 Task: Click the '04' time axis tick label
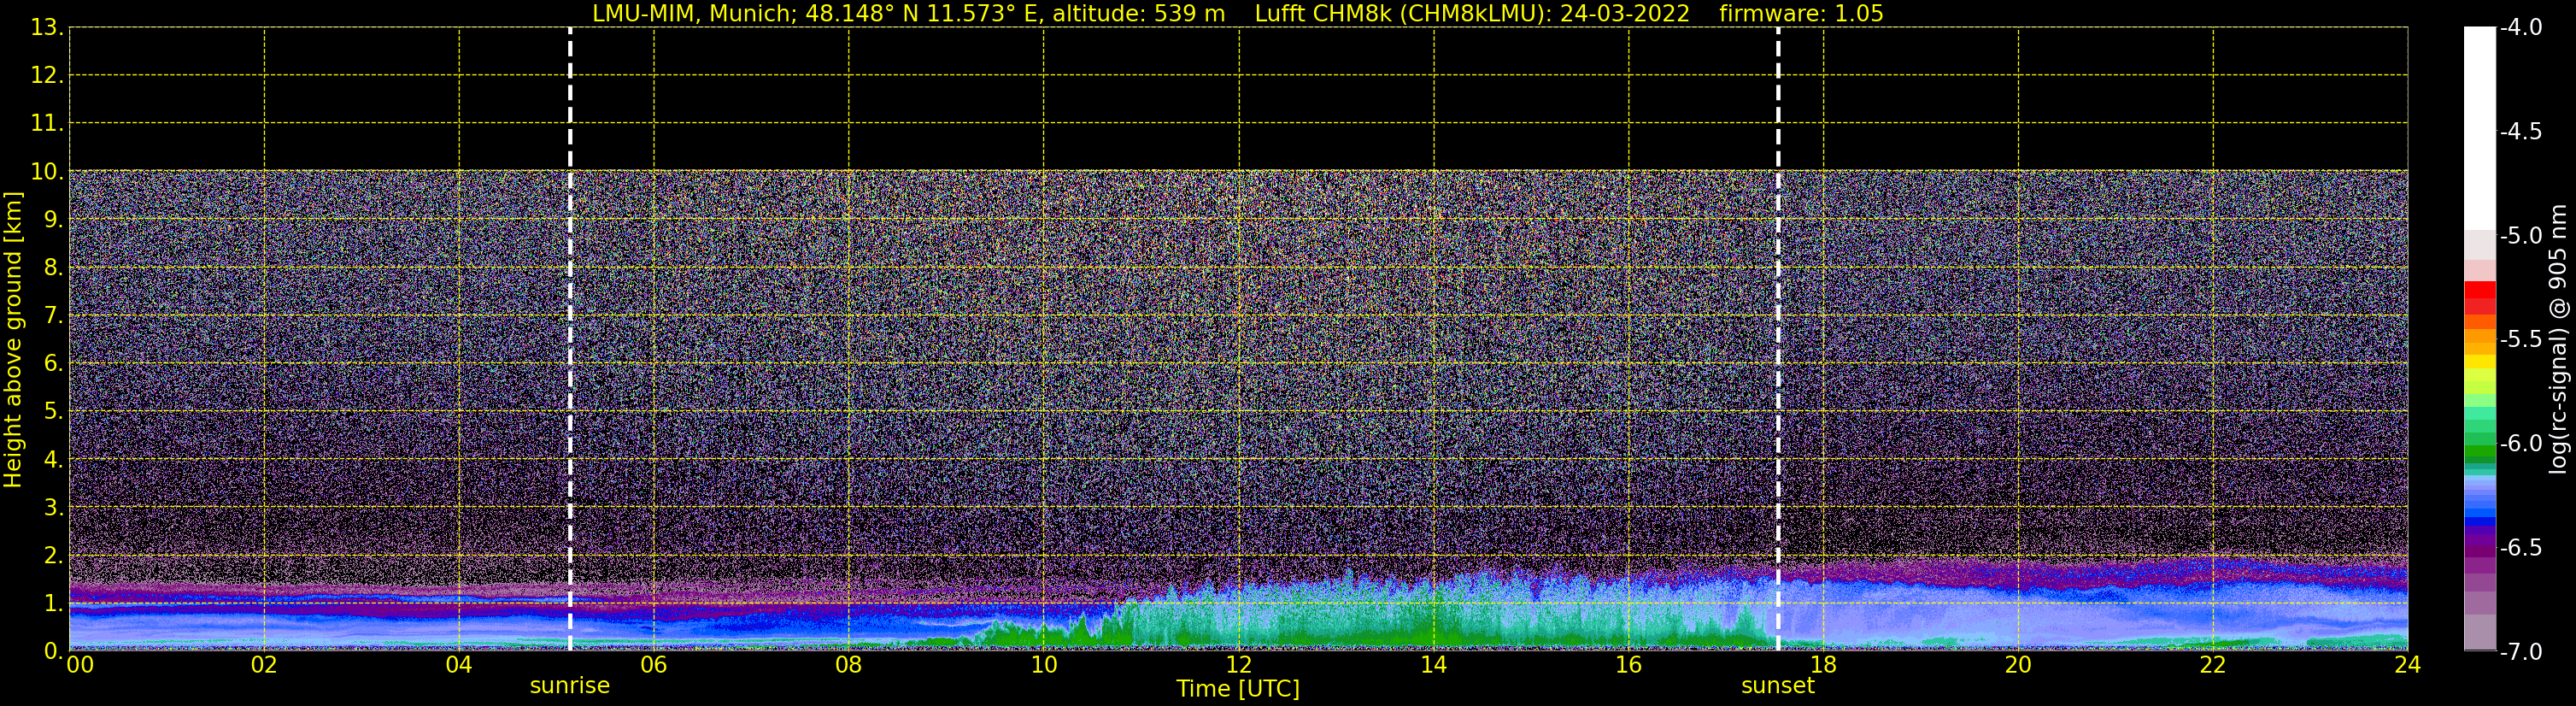click(x=459, y=665)
